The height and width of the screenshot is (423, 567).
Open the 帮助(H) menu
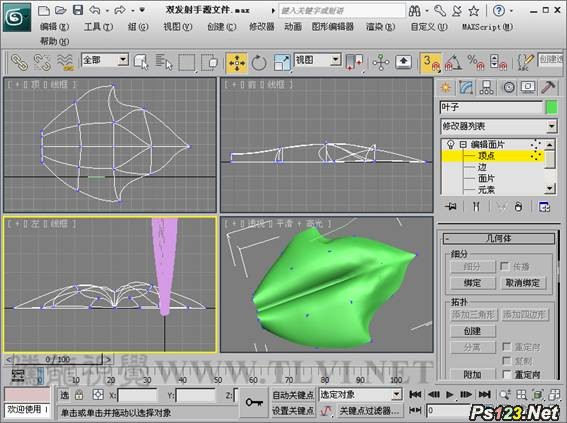pos(55,42)
